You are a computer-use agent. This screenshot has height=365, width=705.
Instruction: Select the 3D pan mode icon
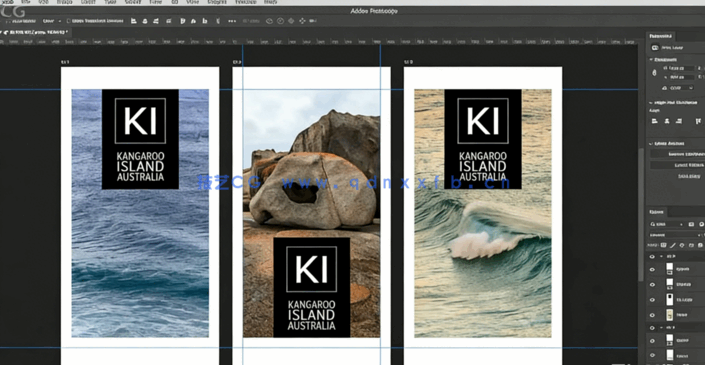click(x=291, y=21)
